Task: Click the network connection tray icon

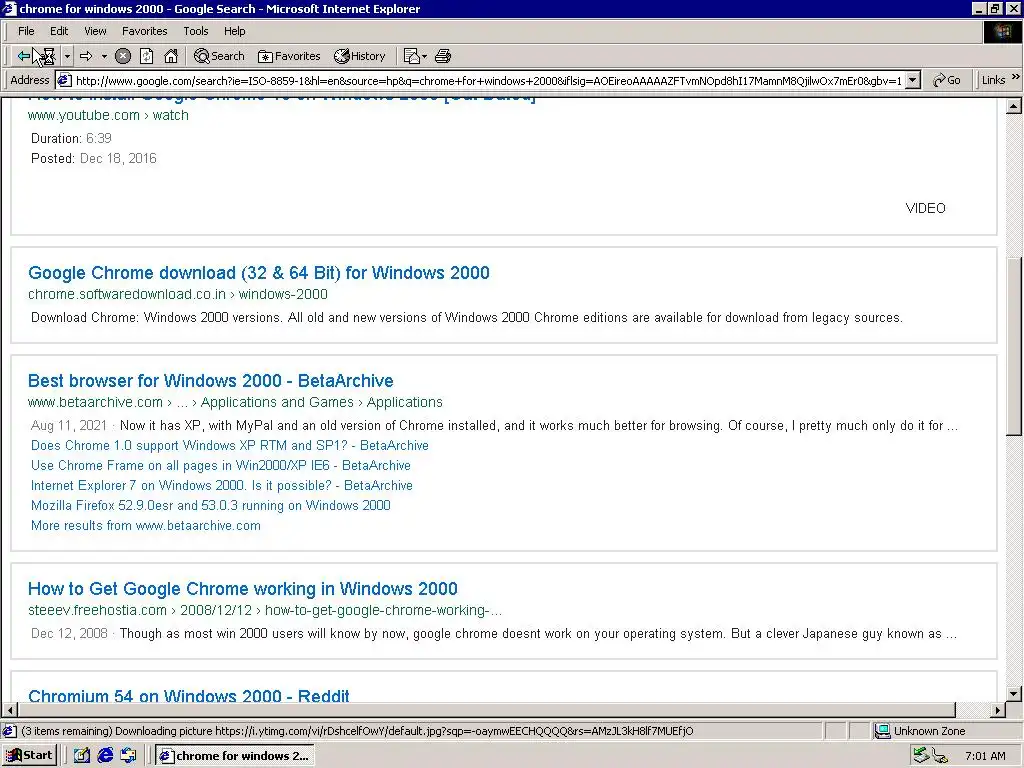Action: [940, 756]
